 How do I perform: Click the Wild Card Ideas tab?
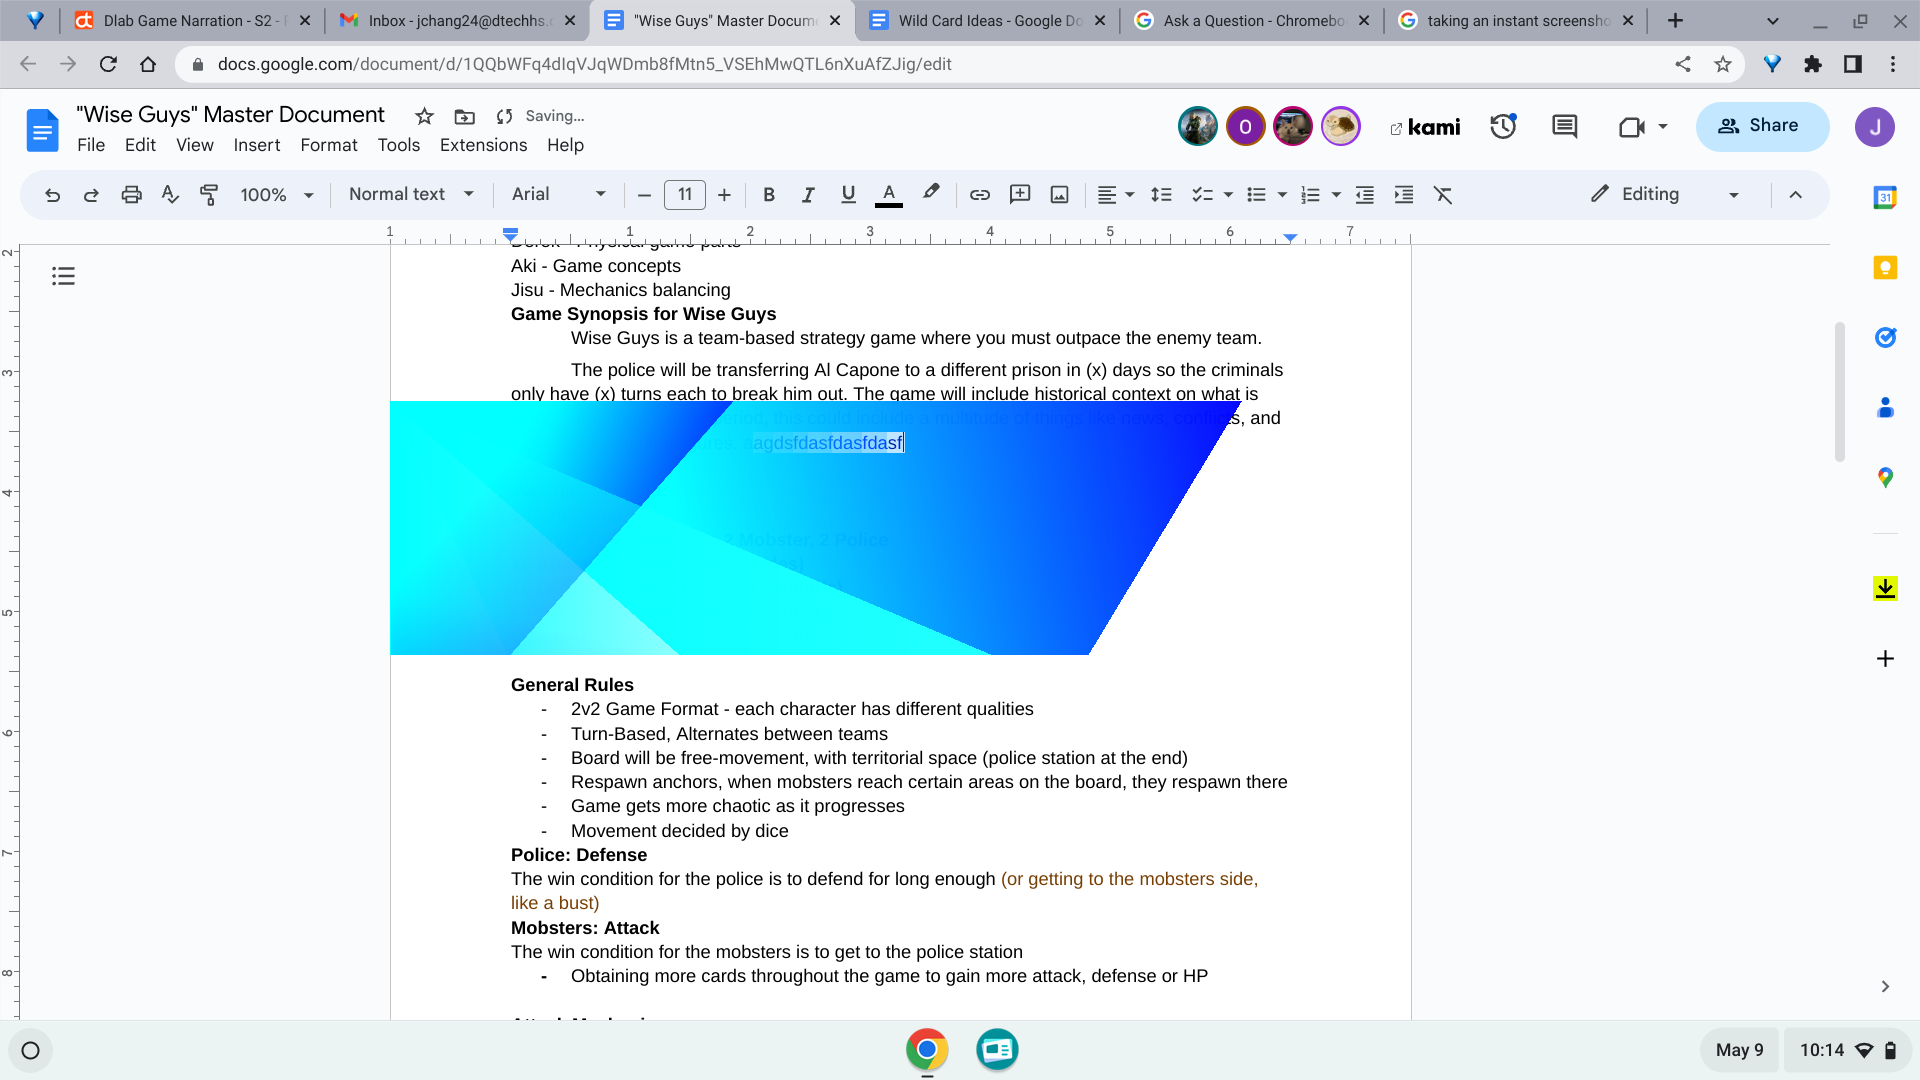click(988, 21)
